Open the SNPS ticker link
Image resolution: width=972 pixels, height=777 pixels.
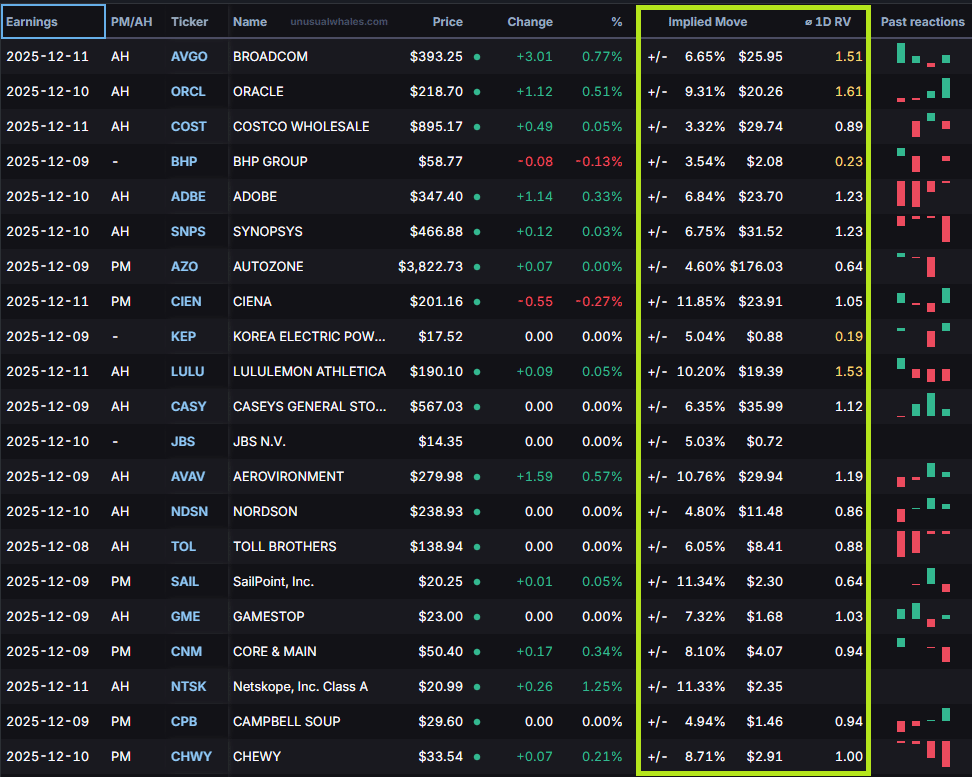pos(188,231)
